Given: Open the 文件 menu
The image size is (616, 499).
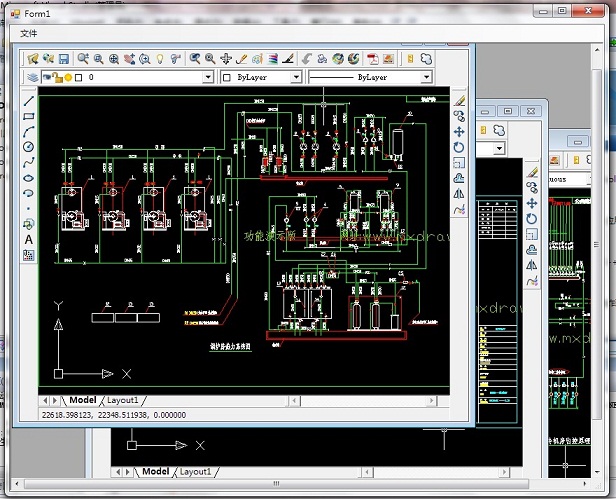Looking at the screenshot, I should pos(29,33).
